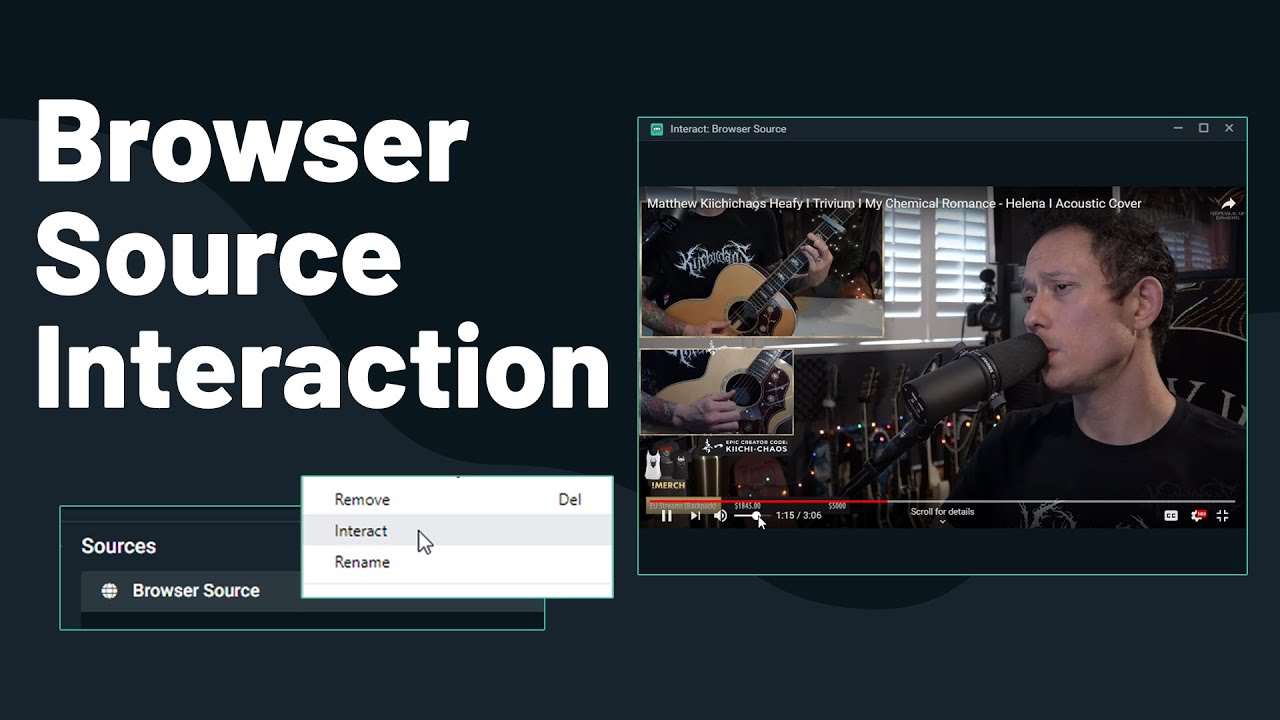The height and width of the screenshot is (720, 1280).
Task: Mute the video volume
Action: pyautogui.click(x=722, y=516)
